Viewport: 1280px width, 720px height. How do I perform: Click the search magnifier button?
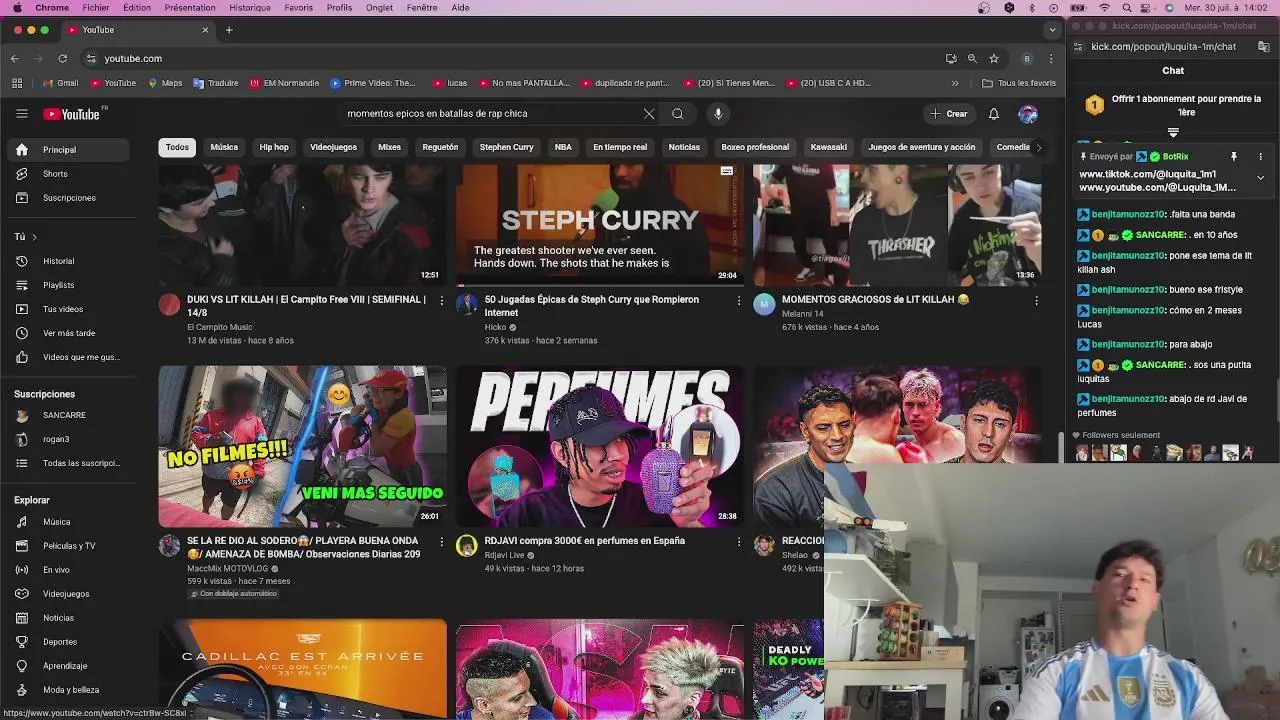(x=677, y=114)
